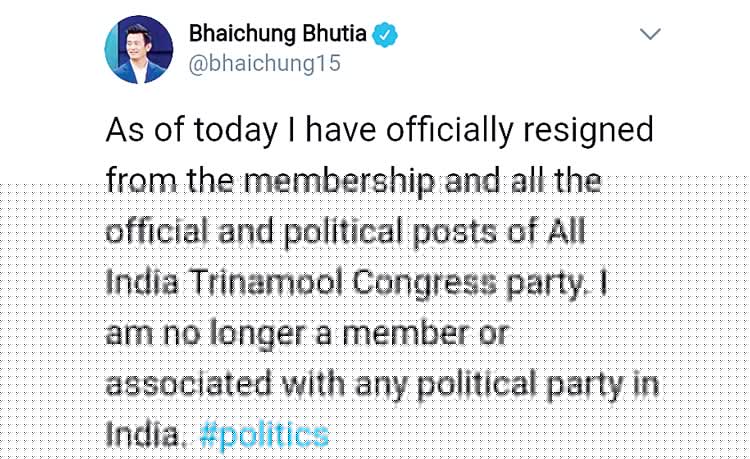This screenshot has width=750, height=459.
Task: Click "India." right before the #politics hashtag
Action: tap(145, 436)
